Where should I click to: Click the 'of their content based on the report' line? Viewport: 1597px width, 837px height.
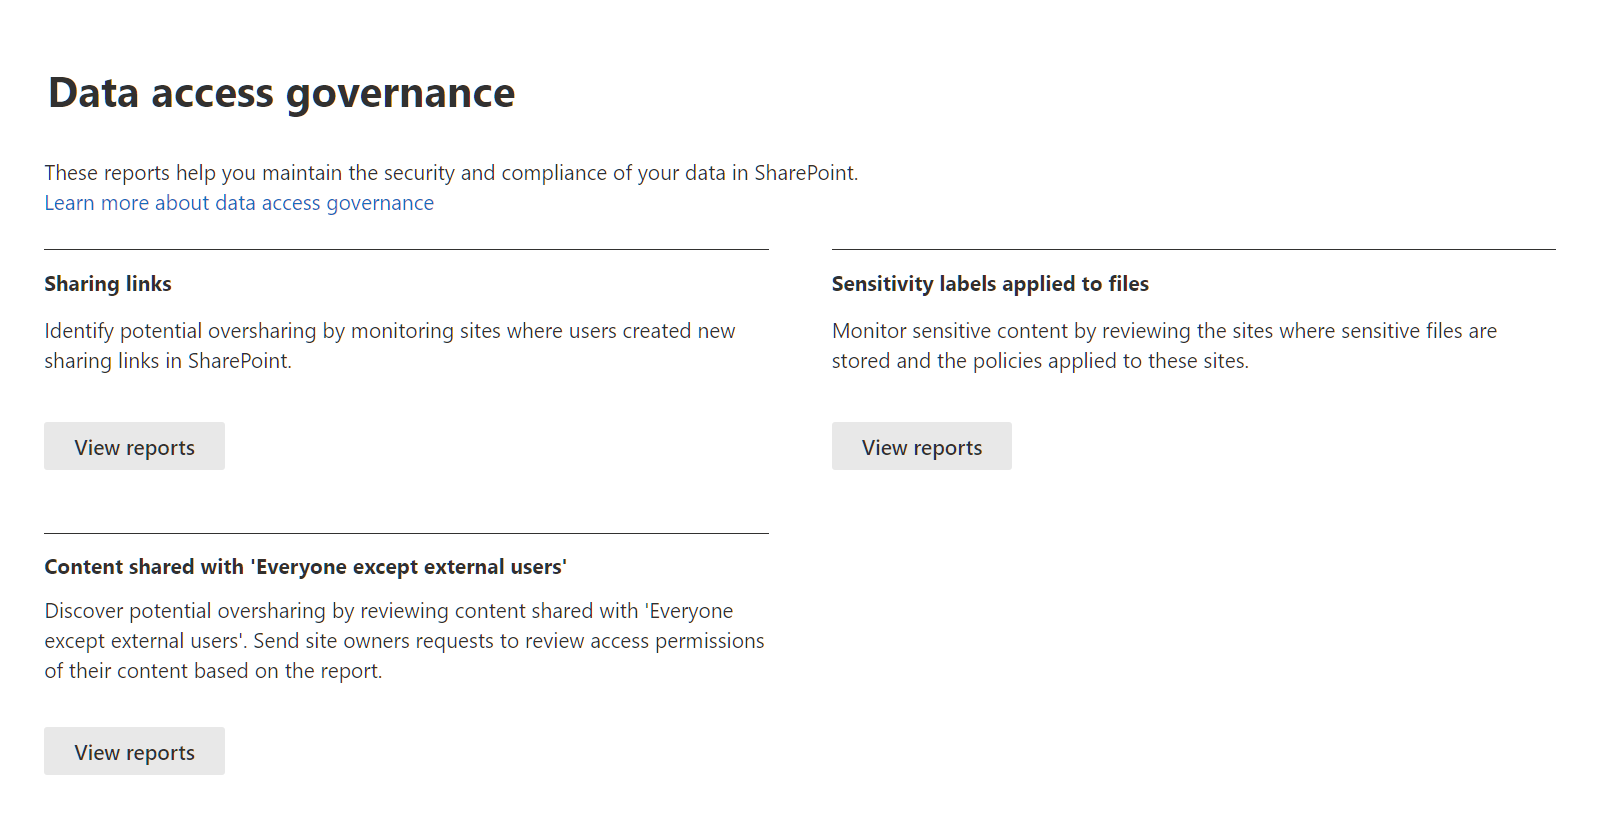tap(213, 671)
